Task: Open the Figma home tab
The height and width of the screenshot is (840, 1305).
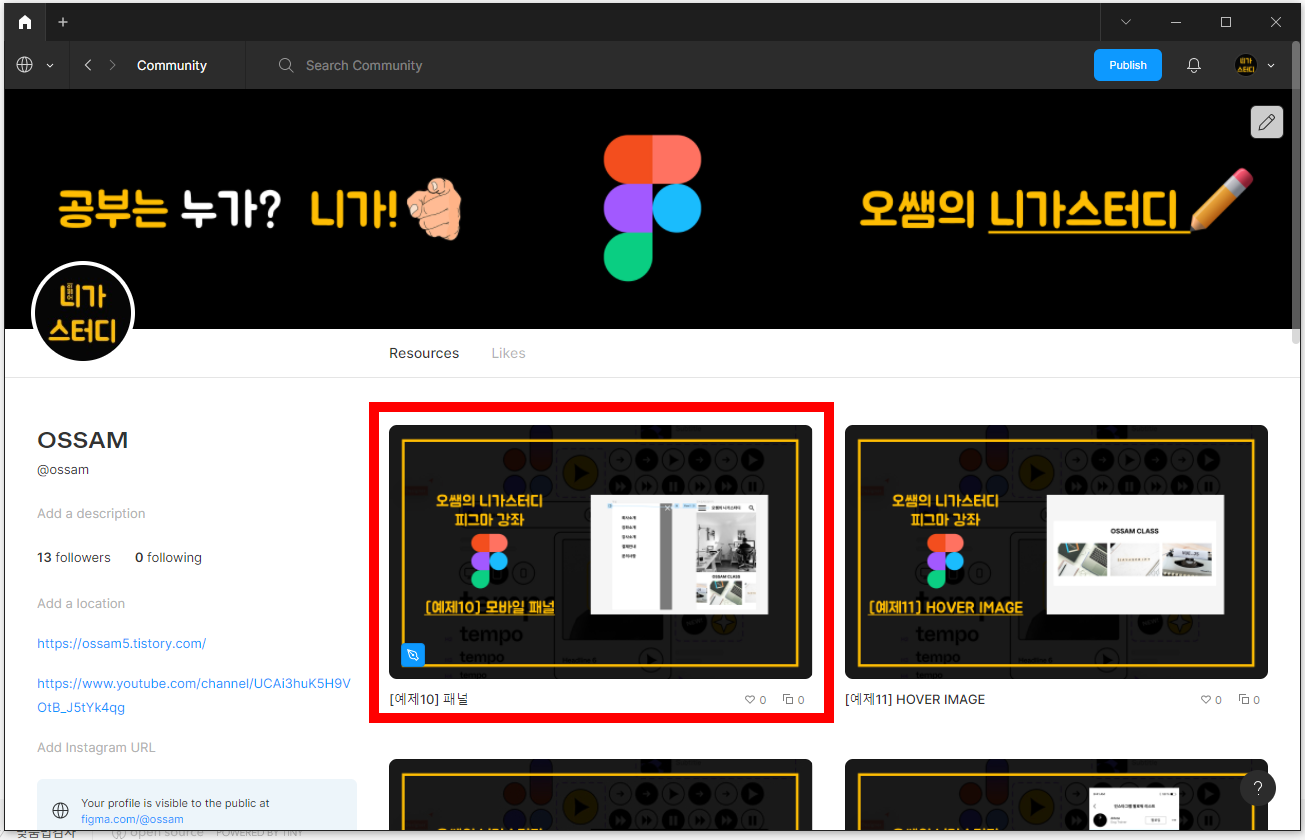Action: point(25,22)
